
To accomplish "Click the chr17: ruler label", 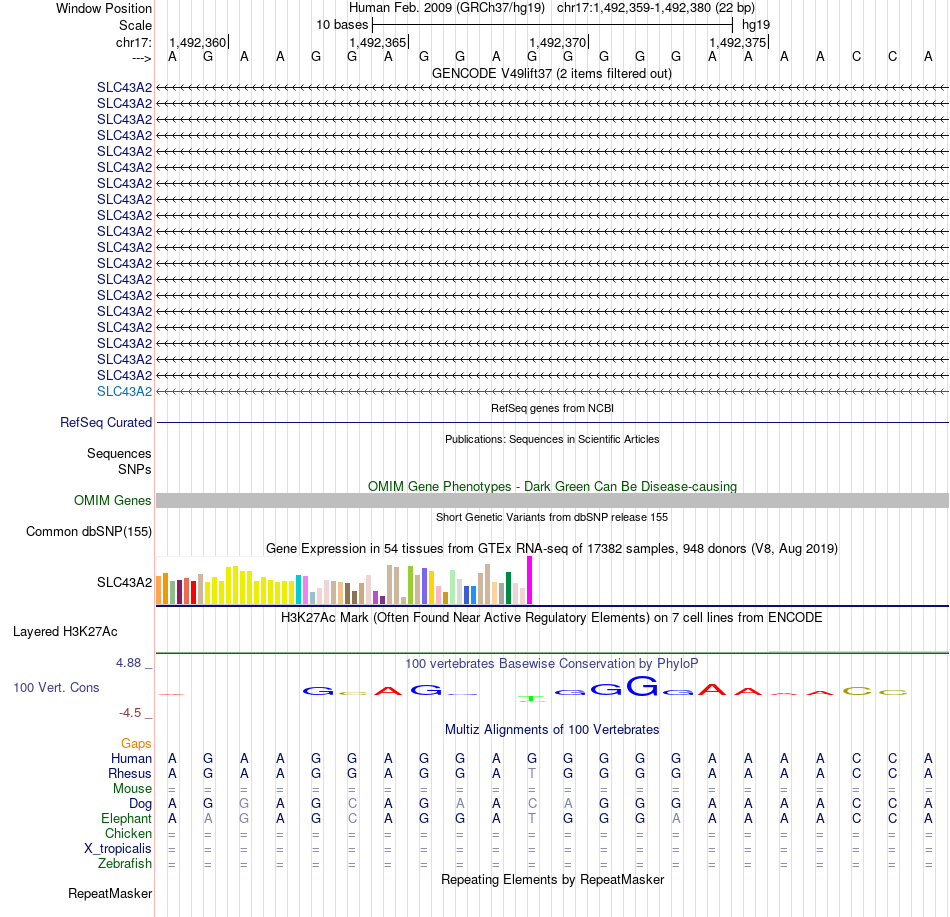I will pos(133,42).
